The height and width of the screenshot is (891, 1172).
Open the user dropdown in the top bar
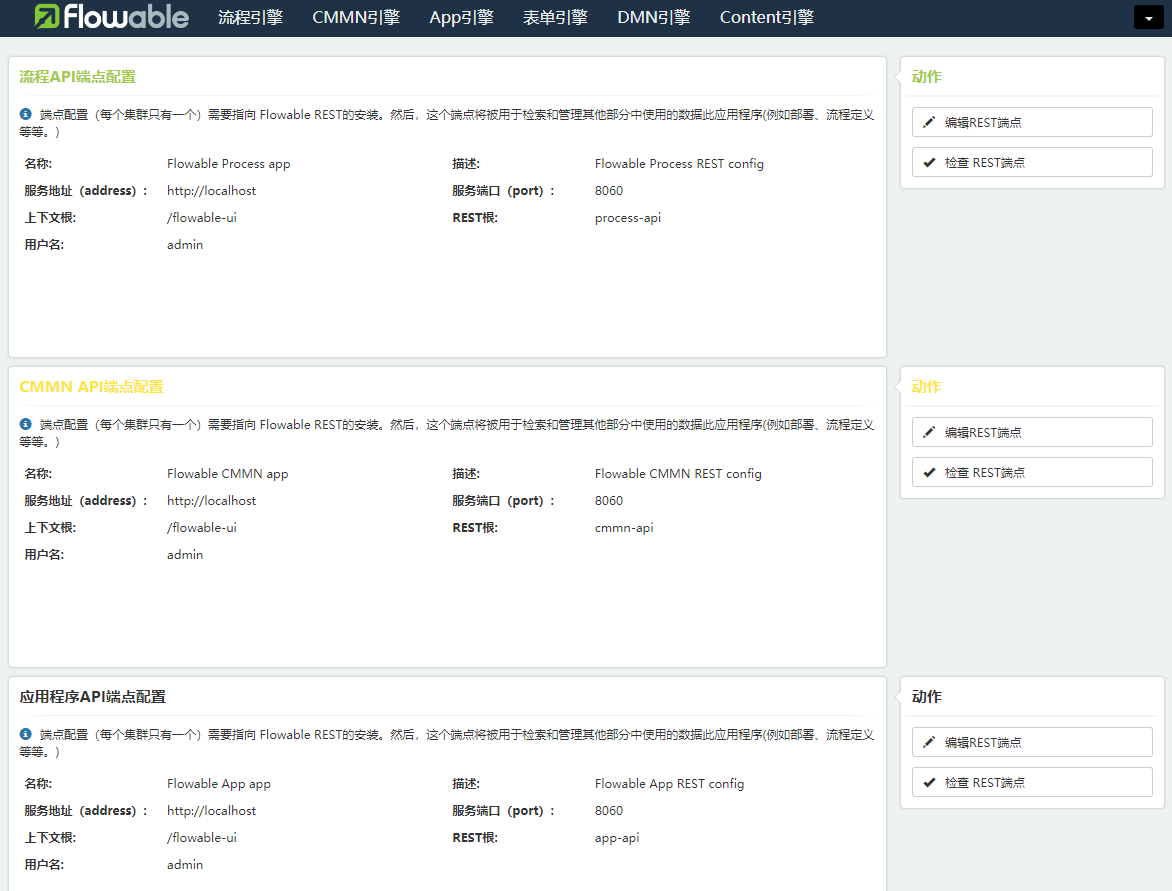click(1148, 17)
